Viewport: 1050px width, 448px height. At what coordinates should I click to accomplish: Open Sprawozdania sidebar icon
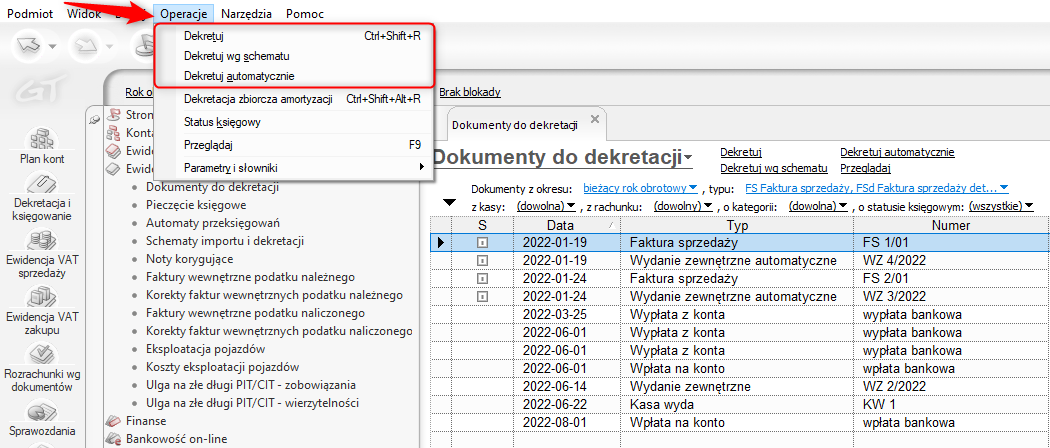[x=41, y=412]
